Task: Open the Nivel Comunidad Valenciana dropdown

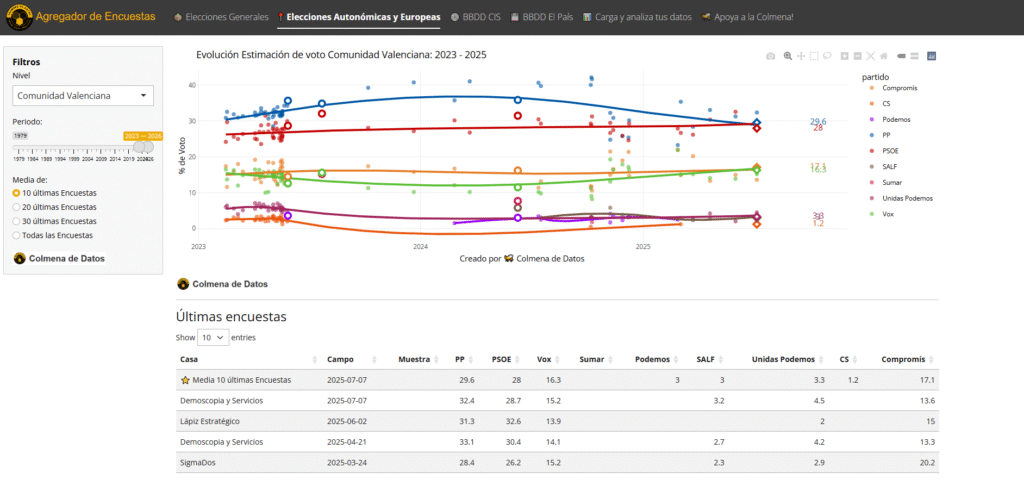Action: pos(83,96)
